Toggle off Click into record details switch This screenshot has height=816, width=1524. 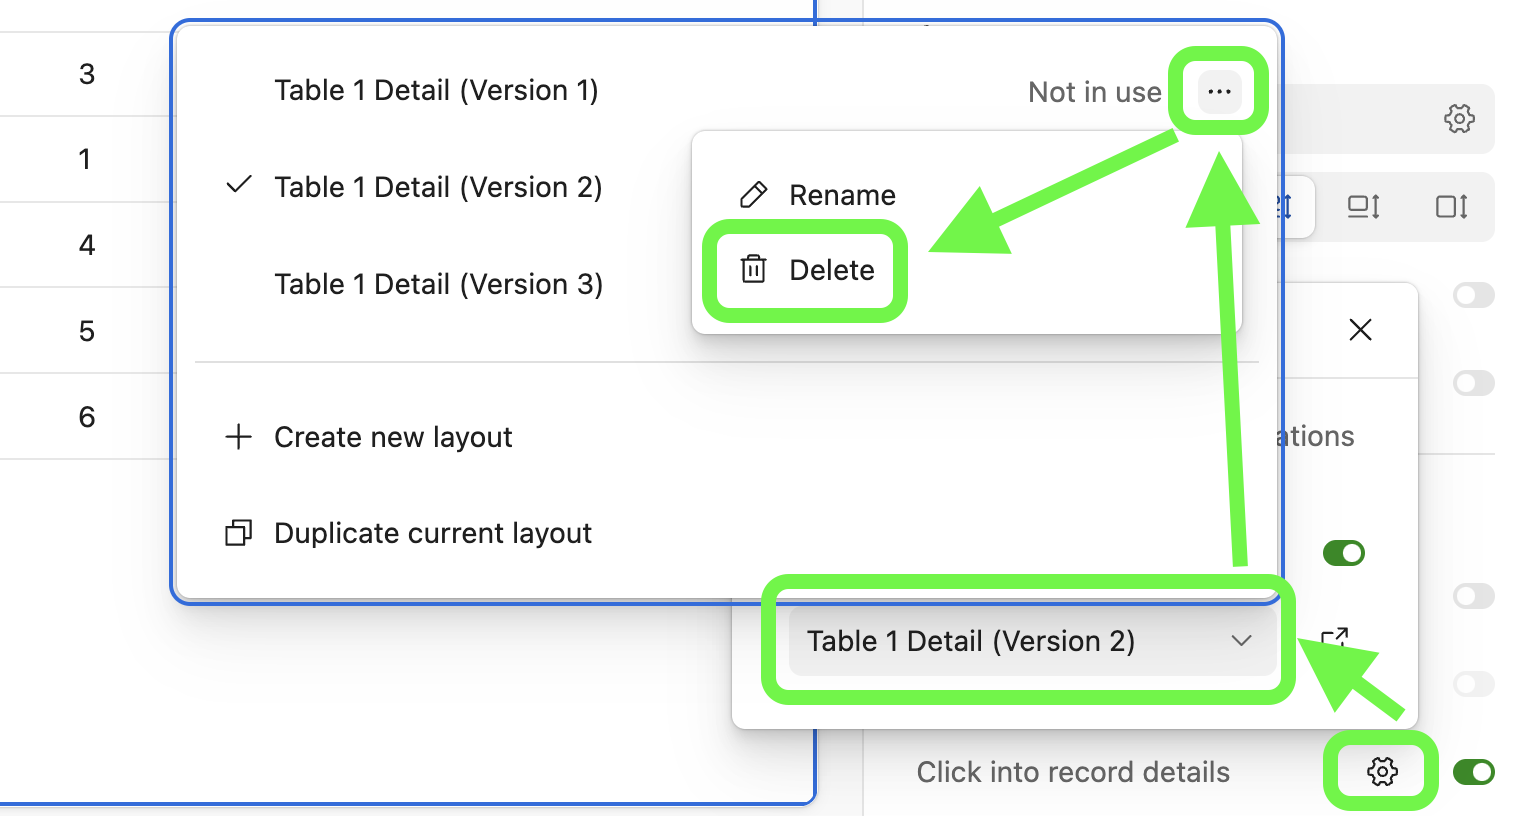click(x=1473, y=772)
